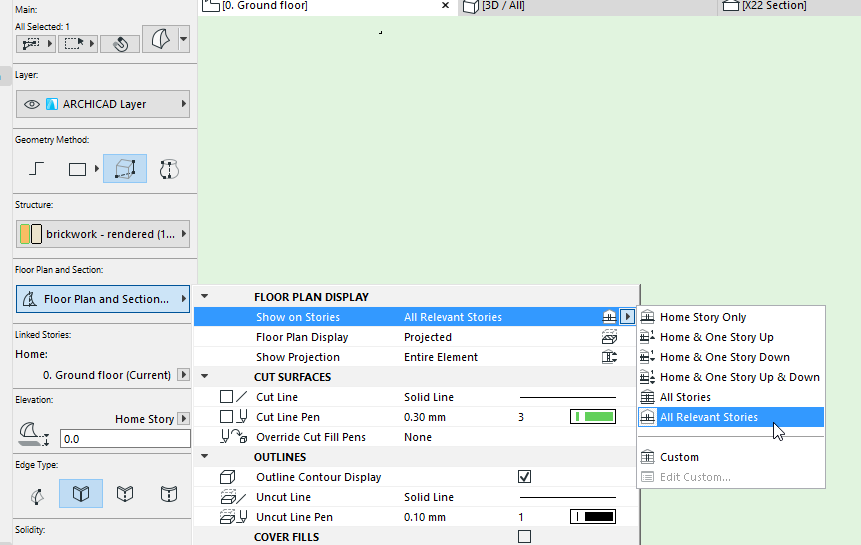861x545 pixels.
Task: Open the ARCHICAD Layer dropdown
Action: click(x=103, y=104)
